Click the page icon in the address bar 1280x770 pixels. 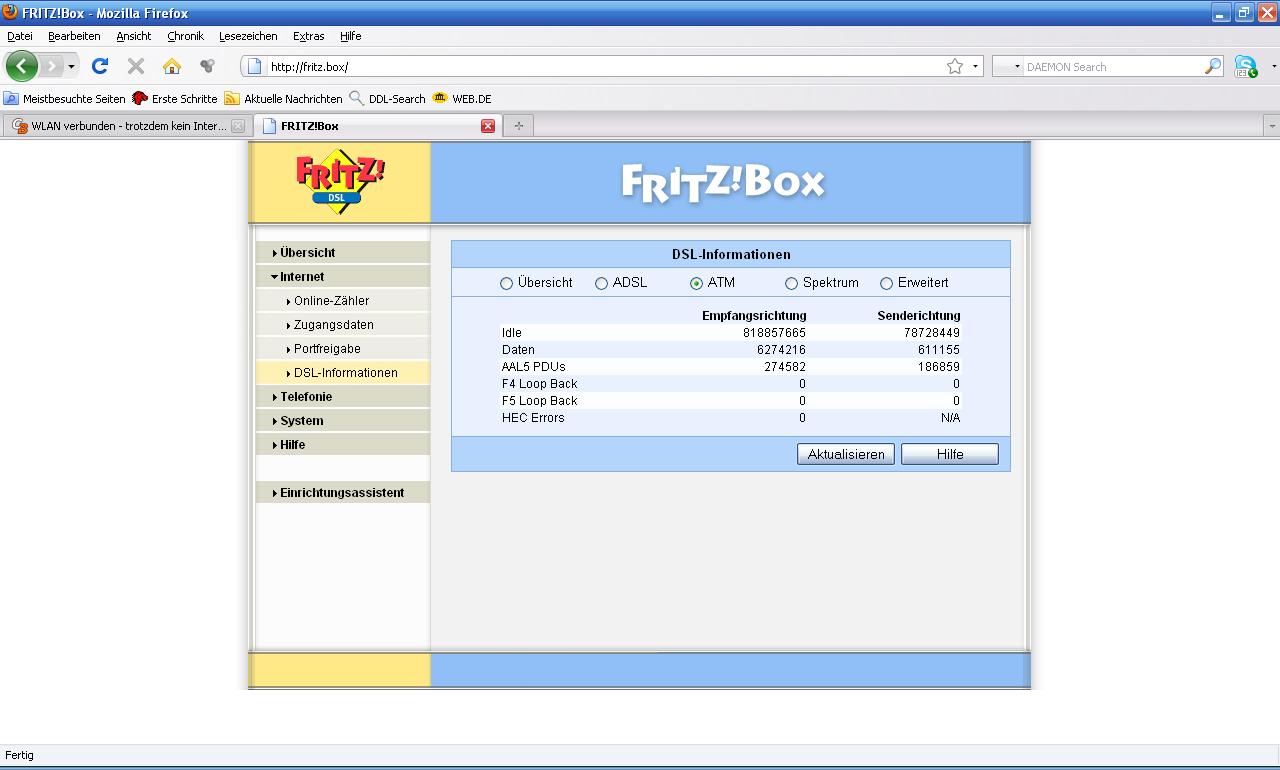[255, 67]
